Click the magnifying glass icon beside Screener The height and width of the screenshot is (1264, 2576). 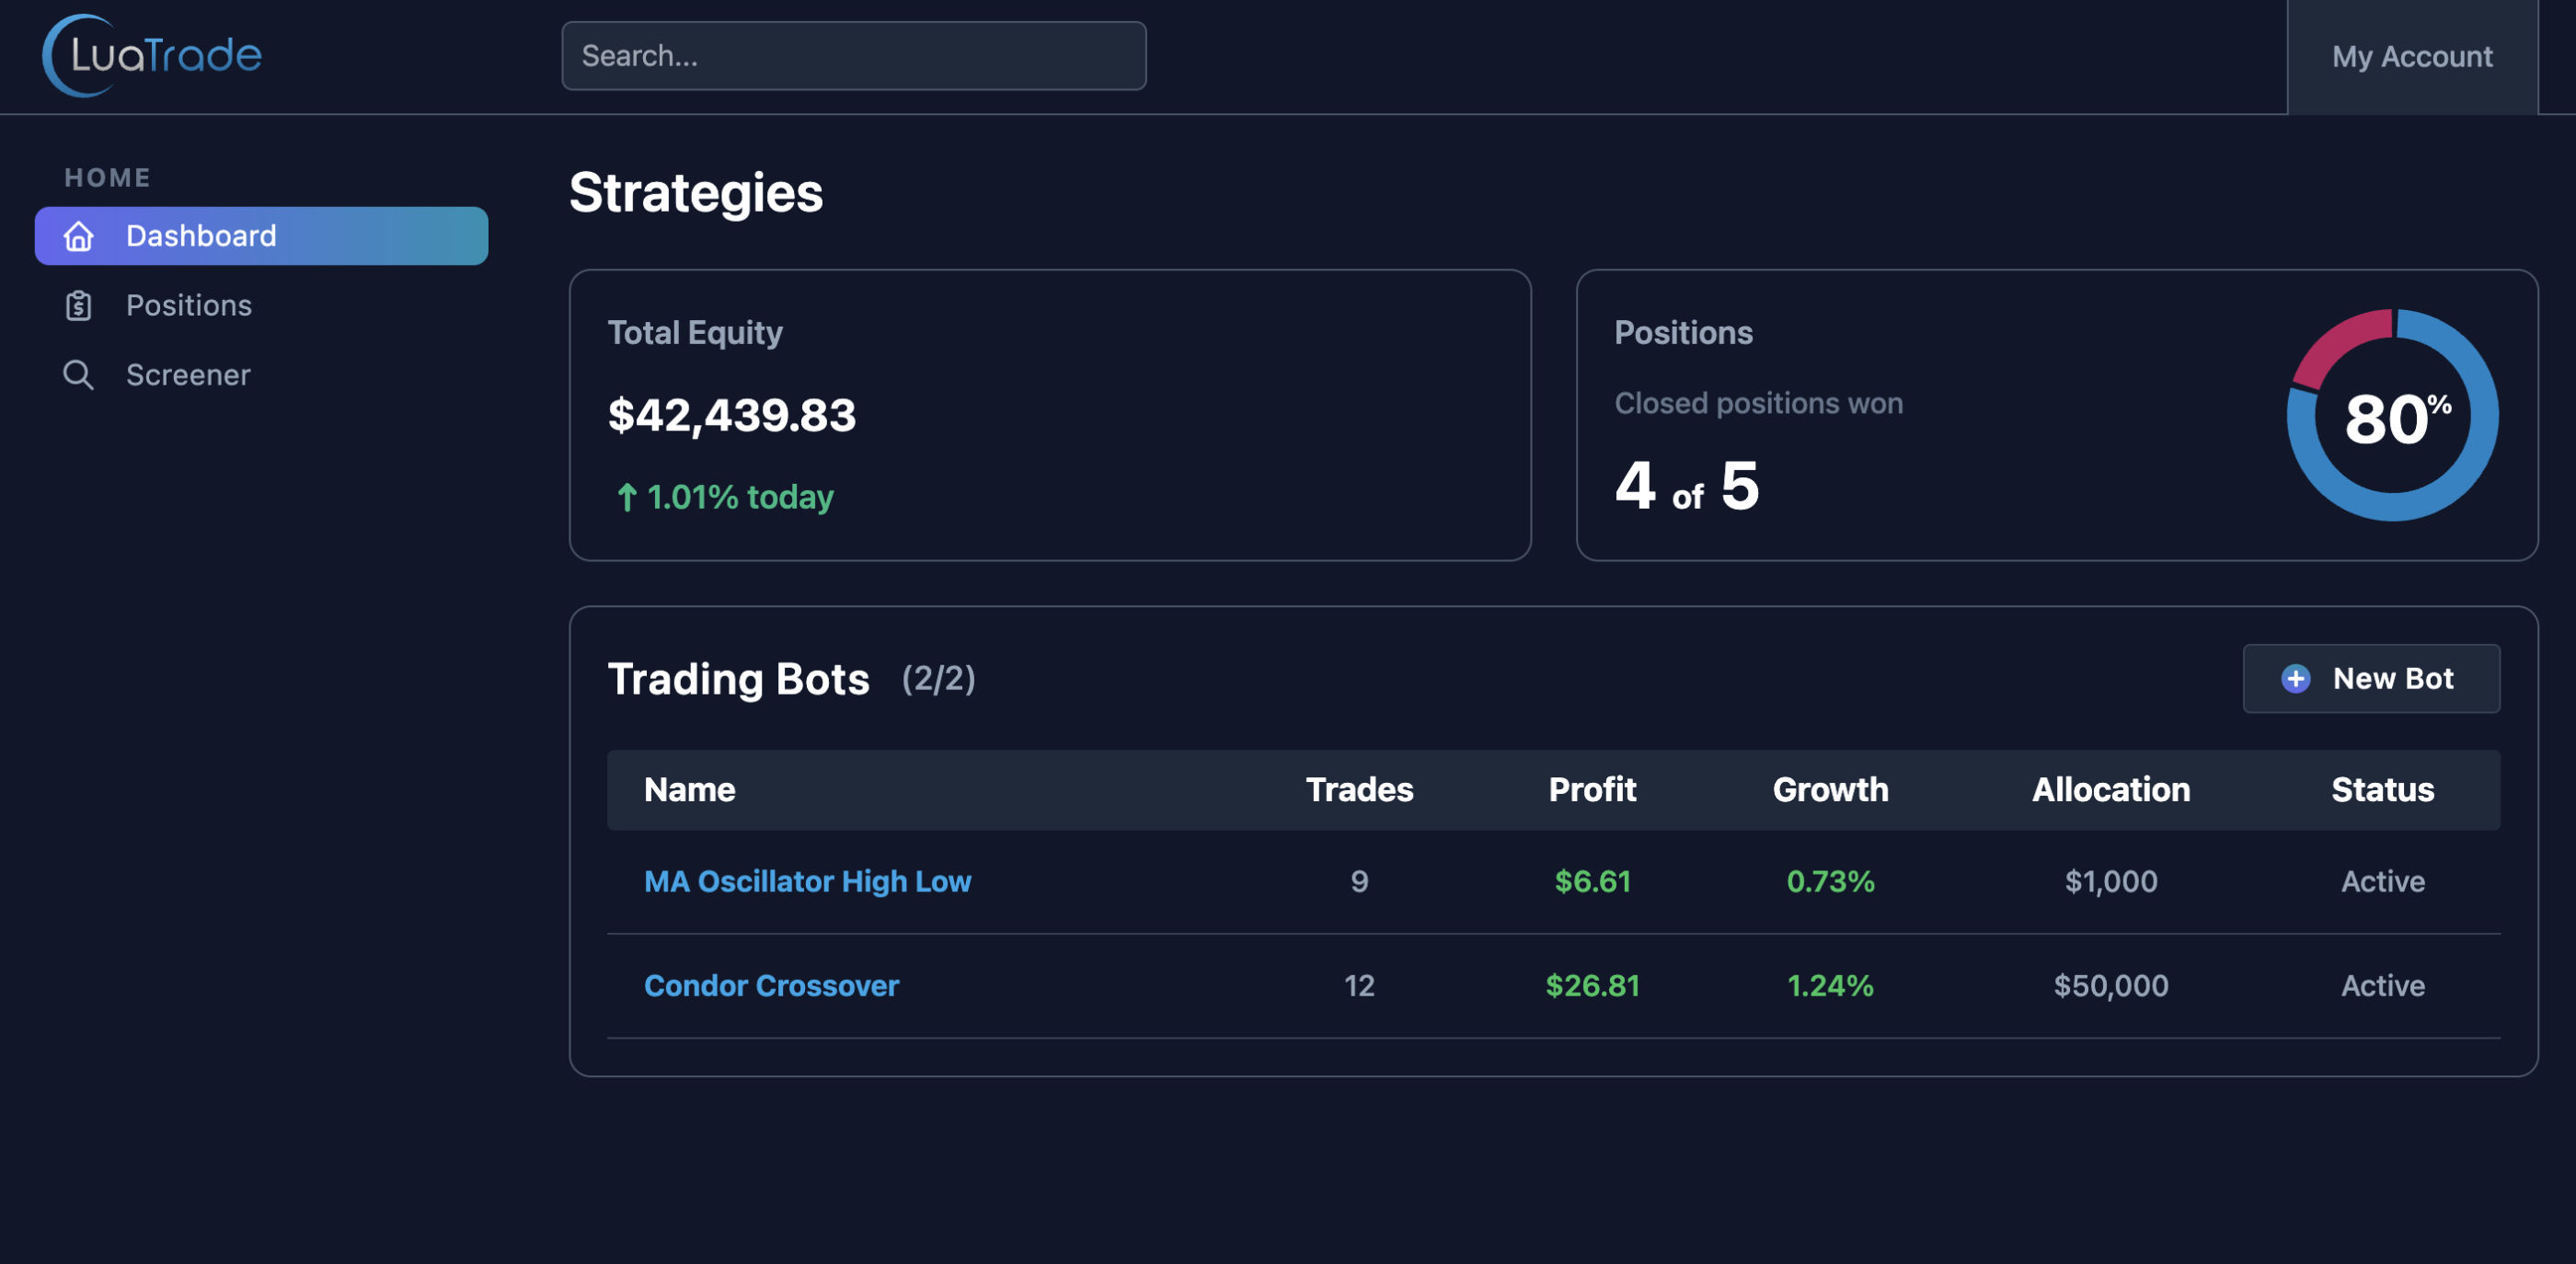79,374
